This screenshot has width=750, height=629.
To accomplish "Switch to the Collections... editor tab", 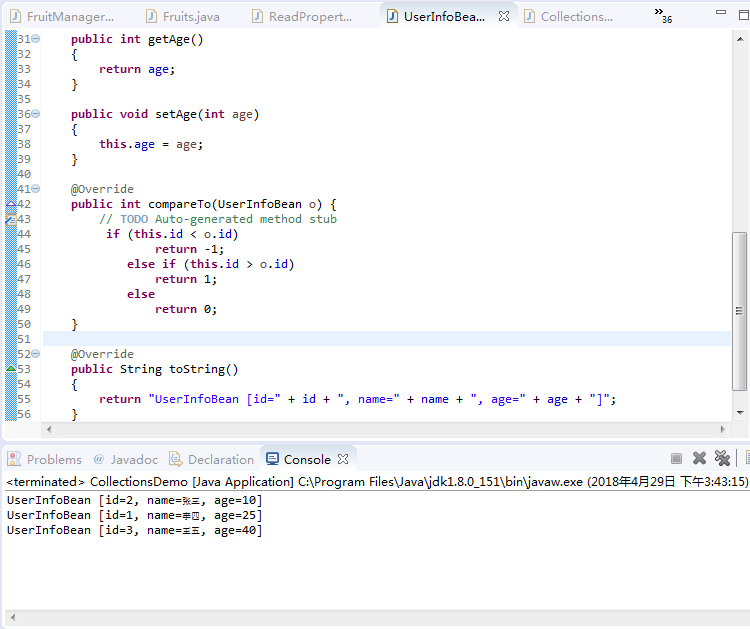I will tap(568, 17).
